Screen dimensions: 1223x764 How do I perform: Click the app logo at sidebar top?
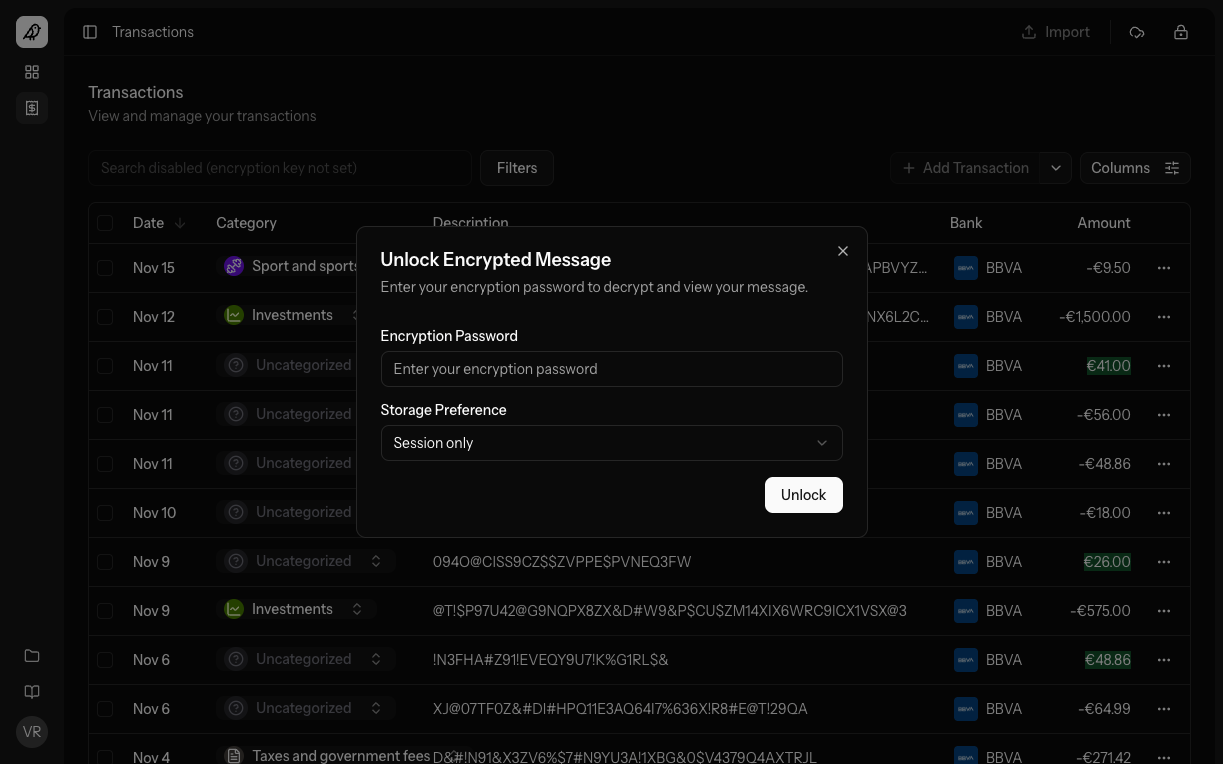coord(31,31)
